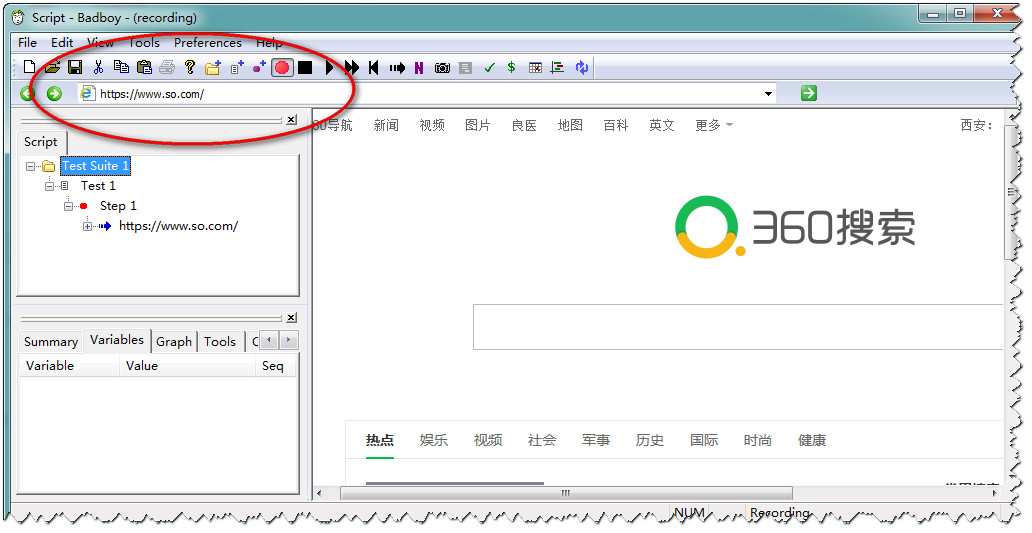Switch to the Variables tab

116,340
